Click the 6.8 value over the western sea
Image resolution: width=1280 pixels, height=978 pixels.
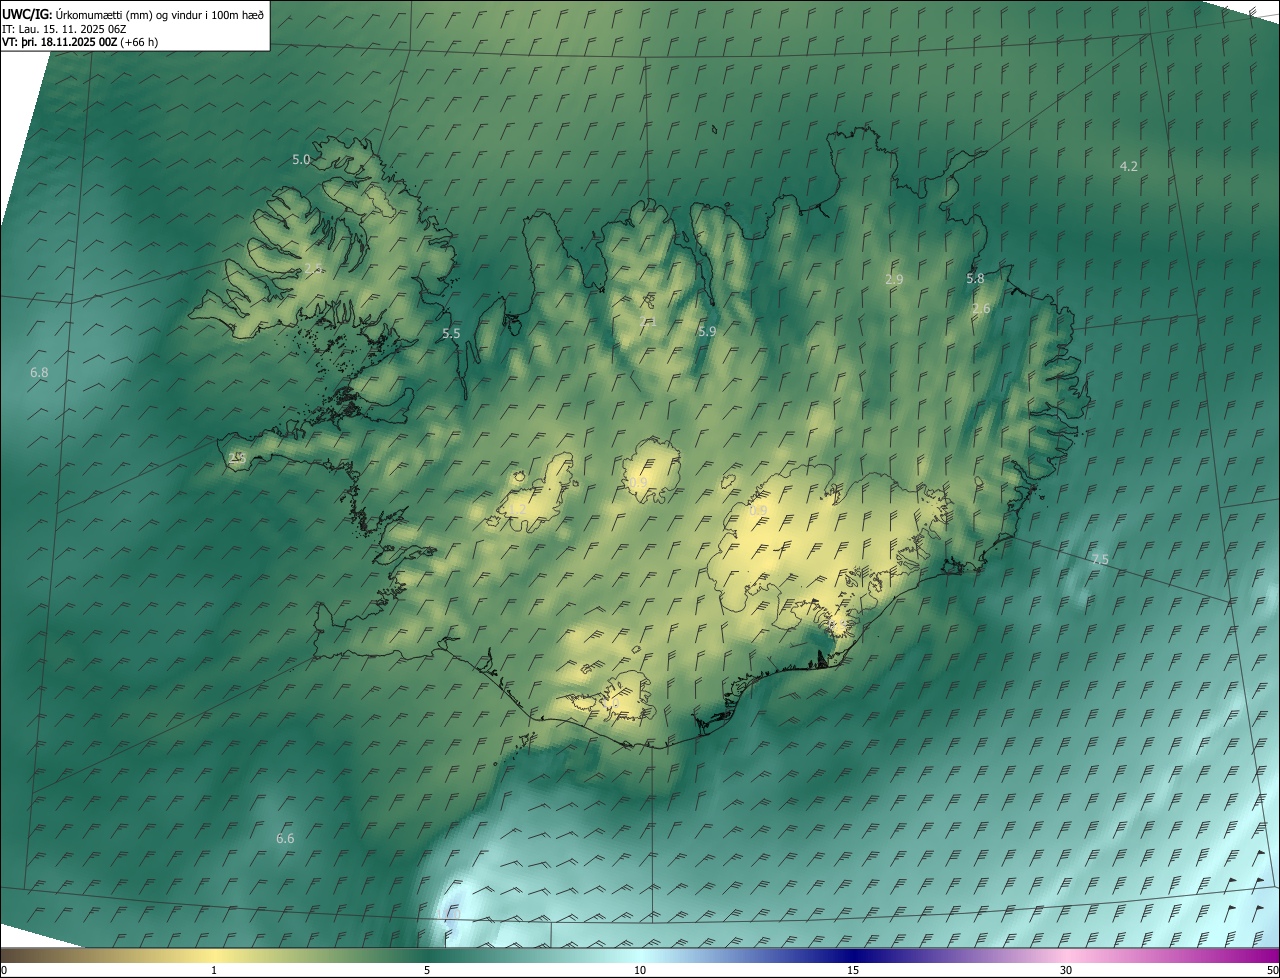point(39,372)
